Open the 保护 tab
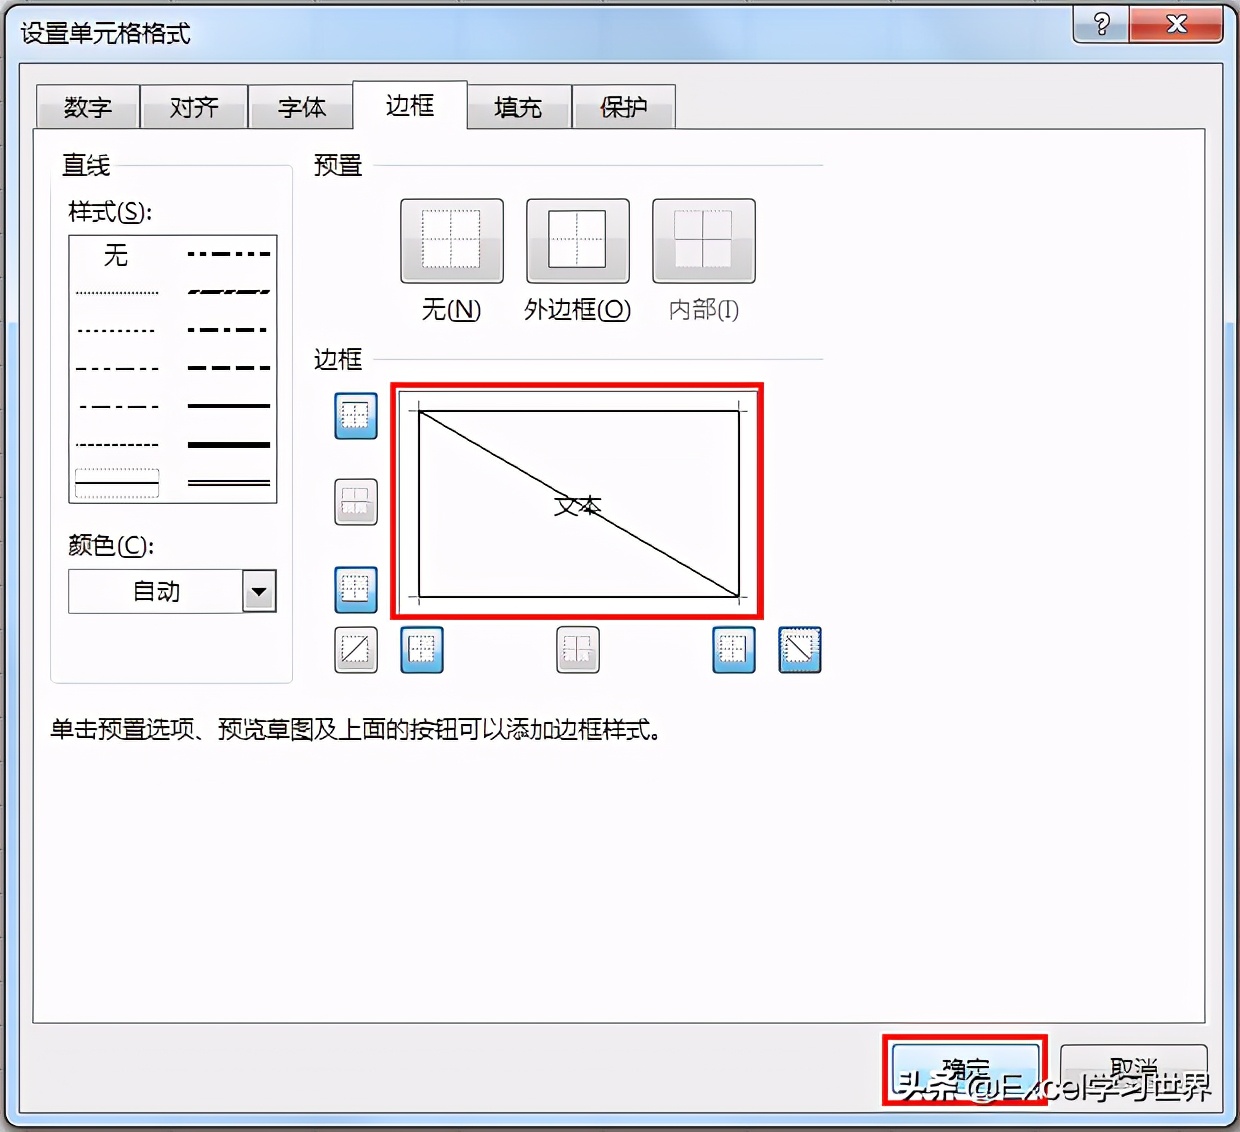Image resolution: width=1240 pixels, height=1132 pixels. tap(624, 107)
